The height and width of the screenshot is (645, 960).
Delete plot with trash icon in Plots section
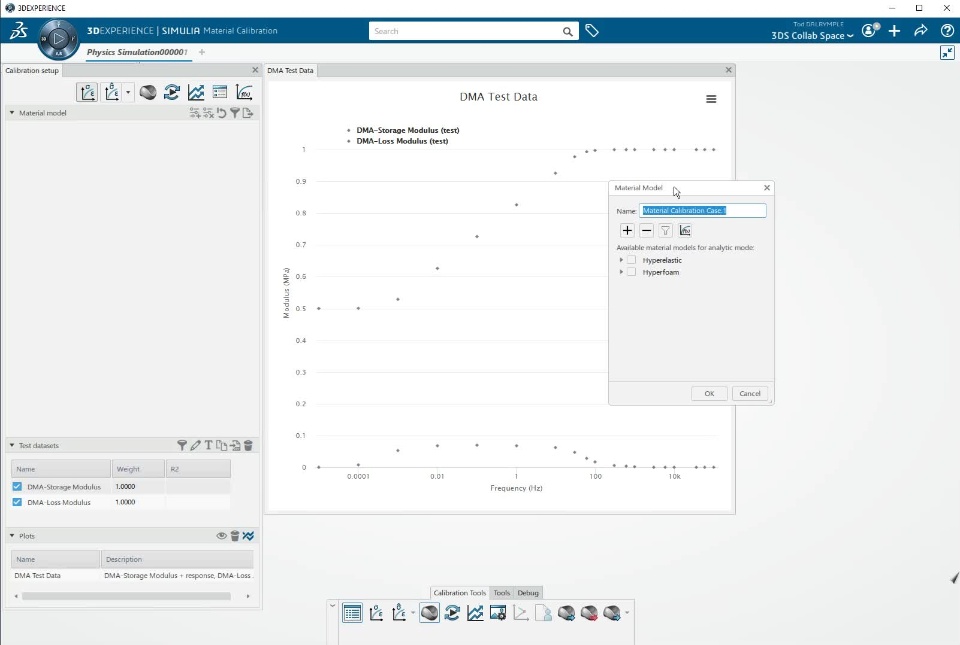coord(234,536)
